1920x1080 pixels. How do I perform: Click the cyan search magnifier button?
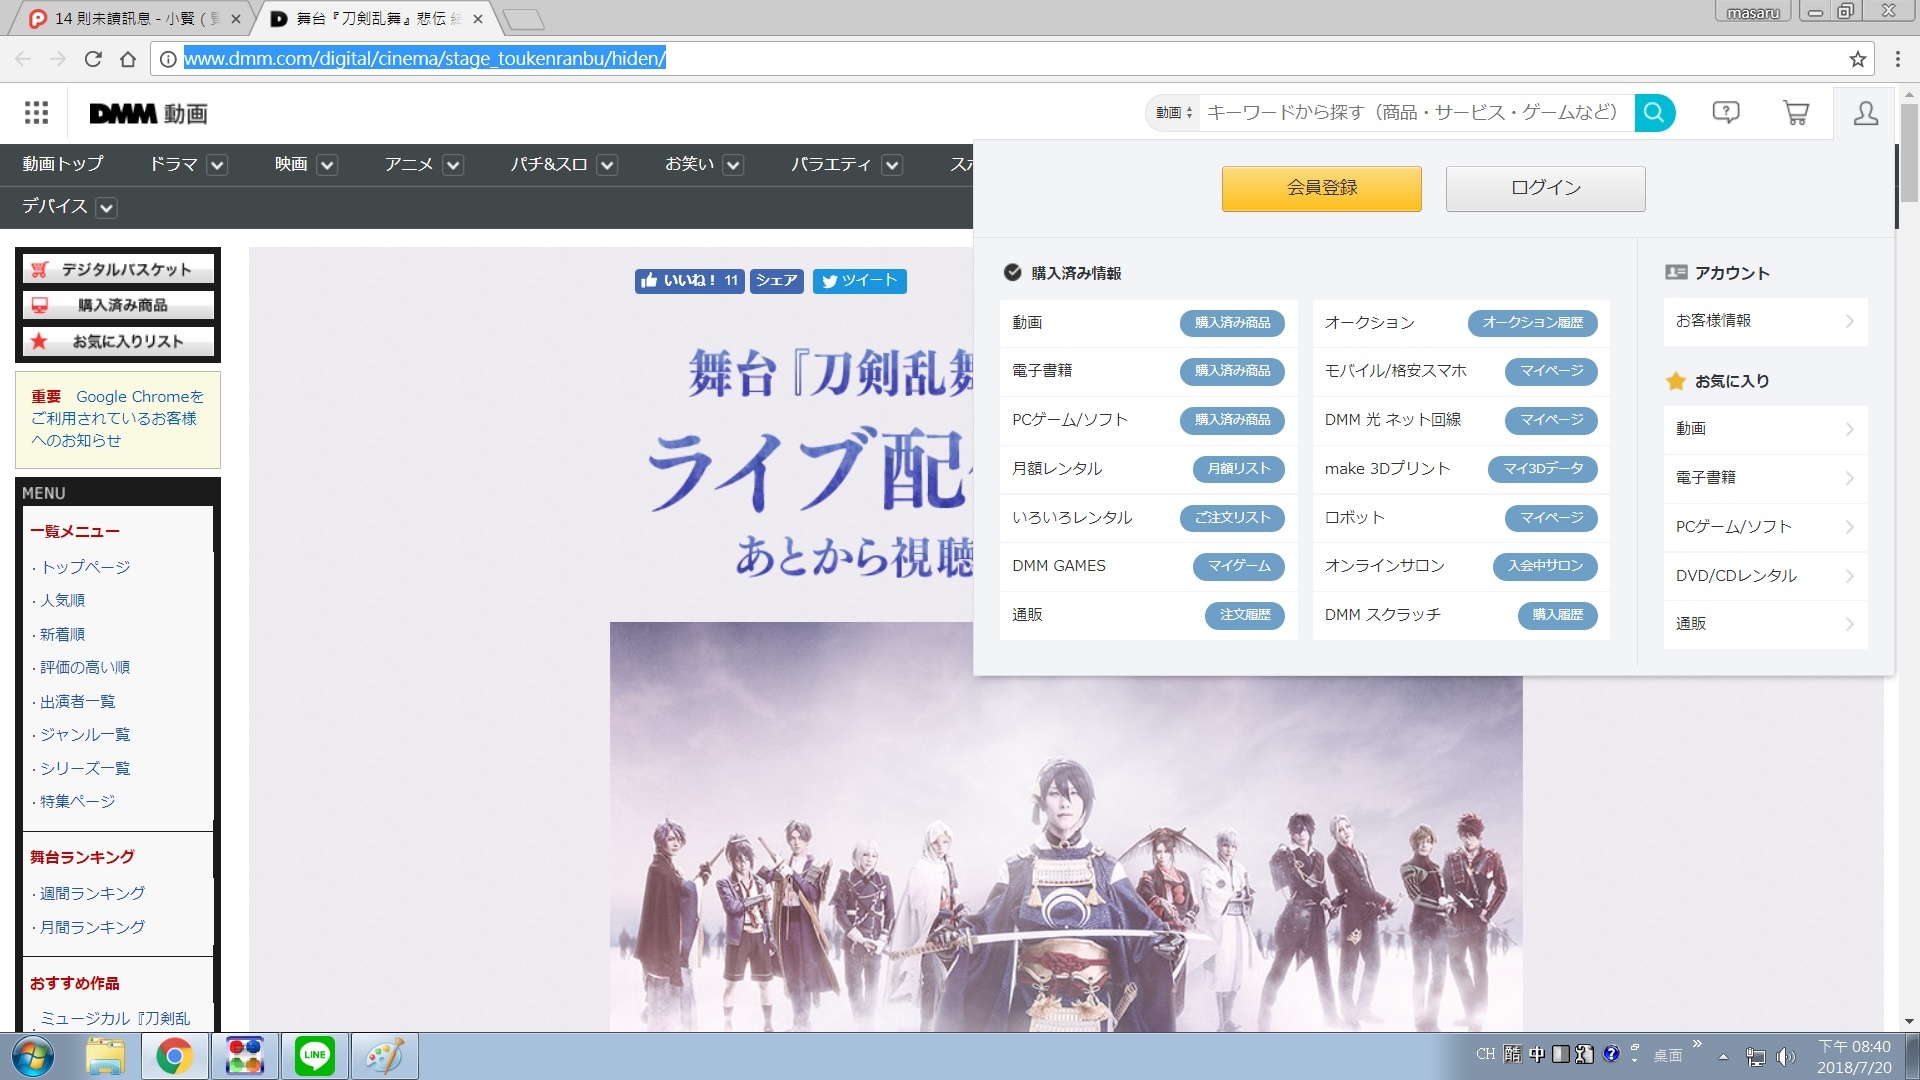pos(1654,113)
